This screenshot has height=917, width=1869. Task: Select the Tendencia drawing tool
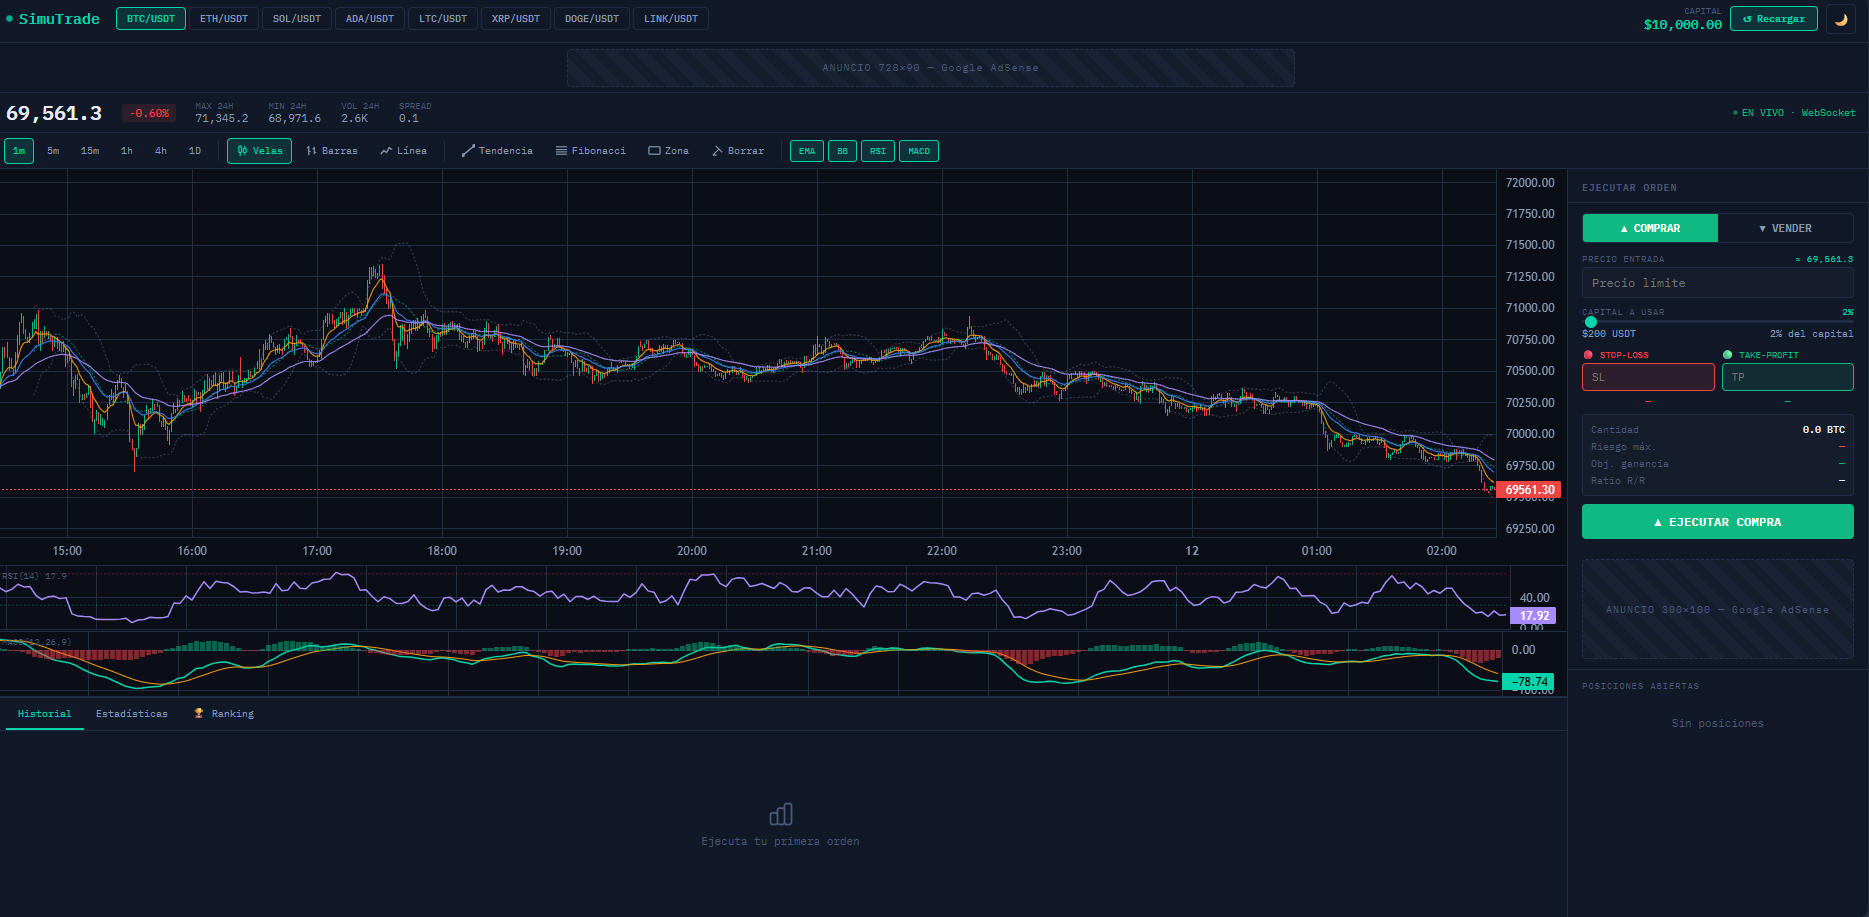point(497,150)
